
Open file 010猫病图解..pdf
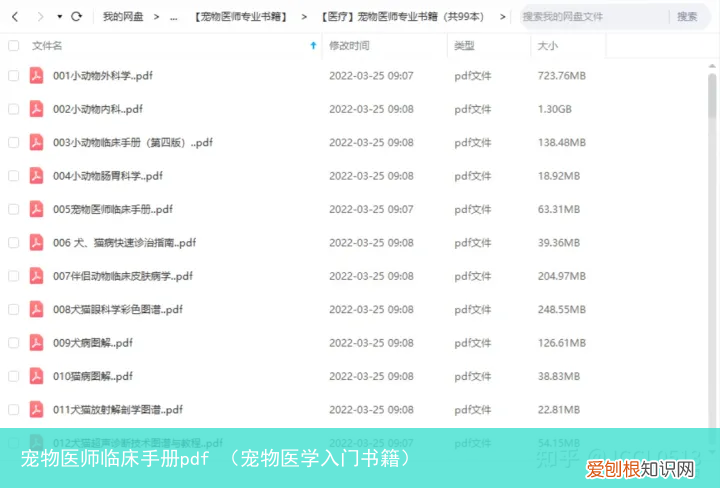[93, 377]
